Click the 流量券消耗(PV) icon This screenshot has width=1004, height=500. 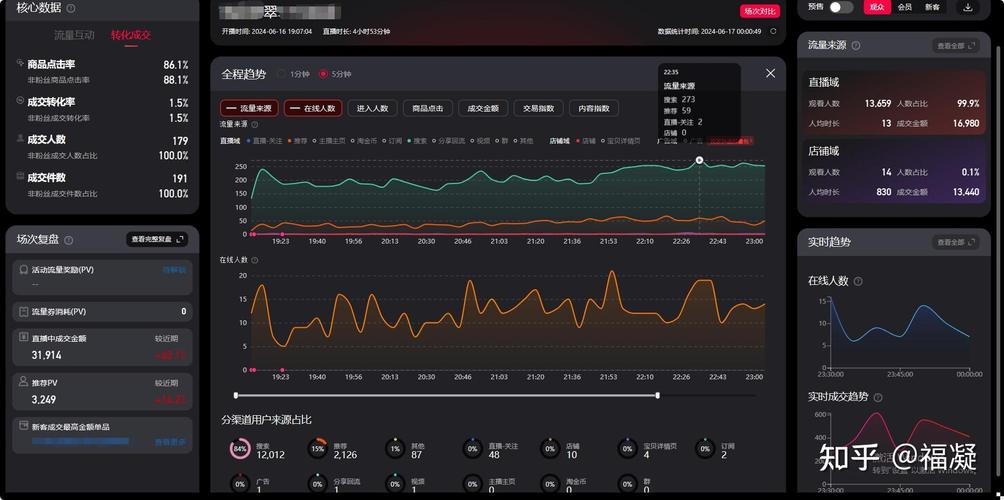point(24,312)
